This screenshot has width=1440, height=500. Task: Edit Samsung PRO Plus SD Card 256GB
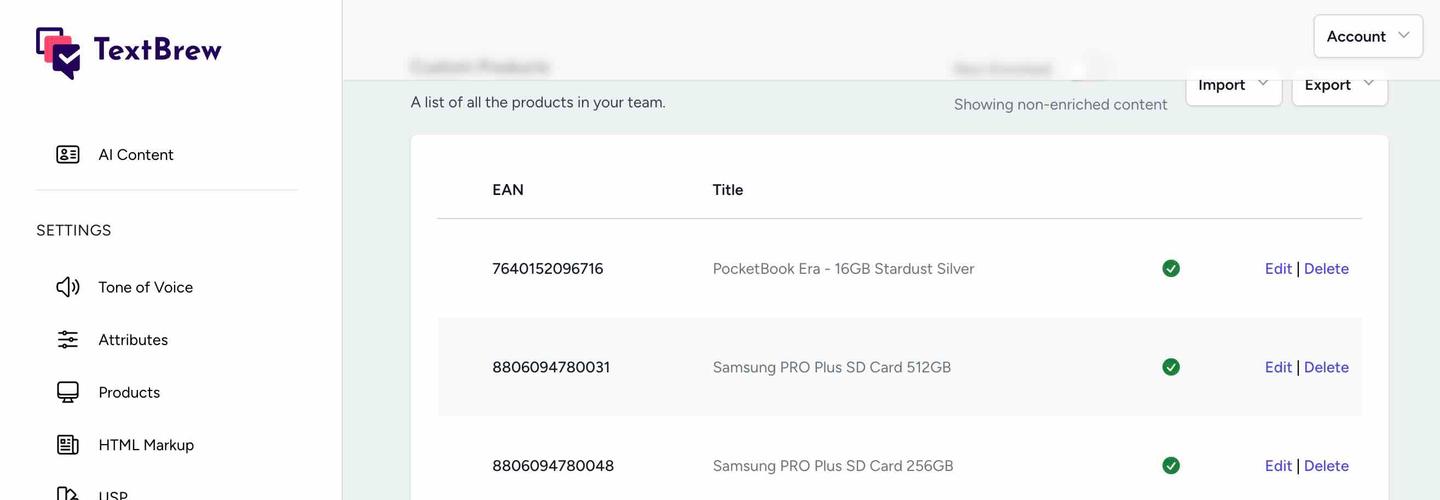(1278, 466)
